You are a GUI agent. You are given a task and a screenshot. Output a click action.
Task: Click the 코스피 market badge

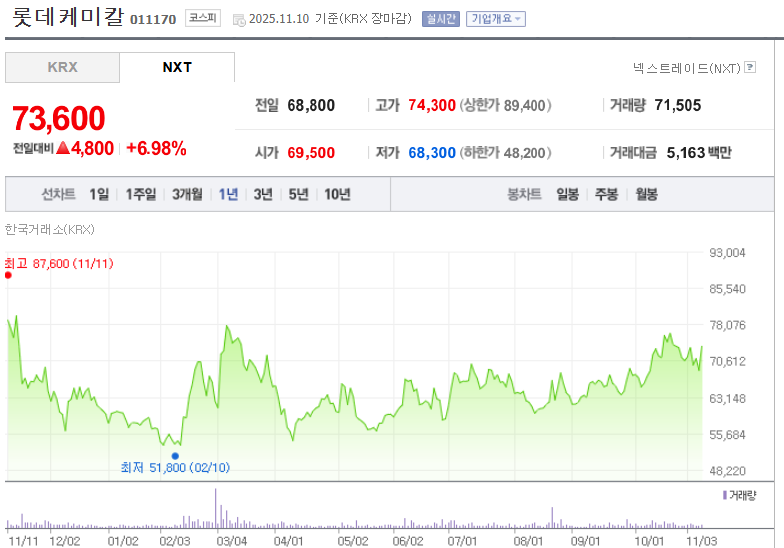pos(202,18)
